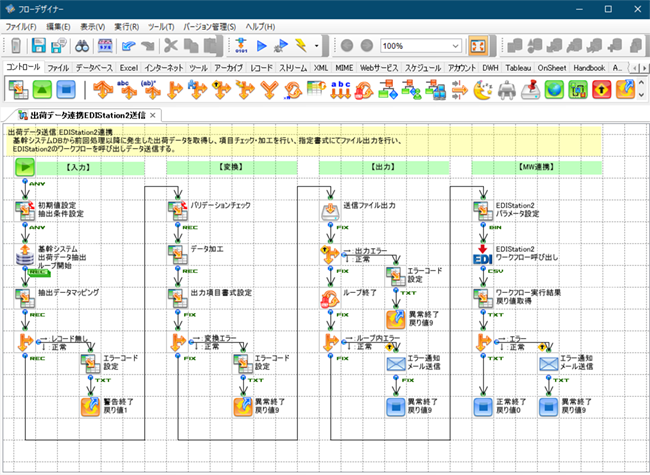Screen dimensions: 650x475
Task: Switch to the Excel component tab
Action: 129,68
